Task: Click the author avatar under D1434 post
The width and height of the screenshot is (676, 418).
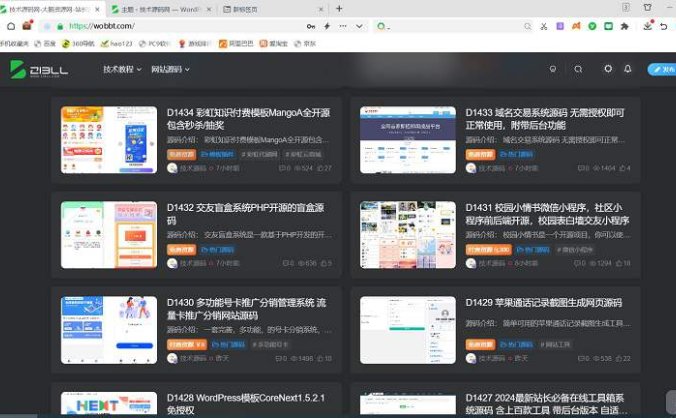Action: click(x=172, y=168)
